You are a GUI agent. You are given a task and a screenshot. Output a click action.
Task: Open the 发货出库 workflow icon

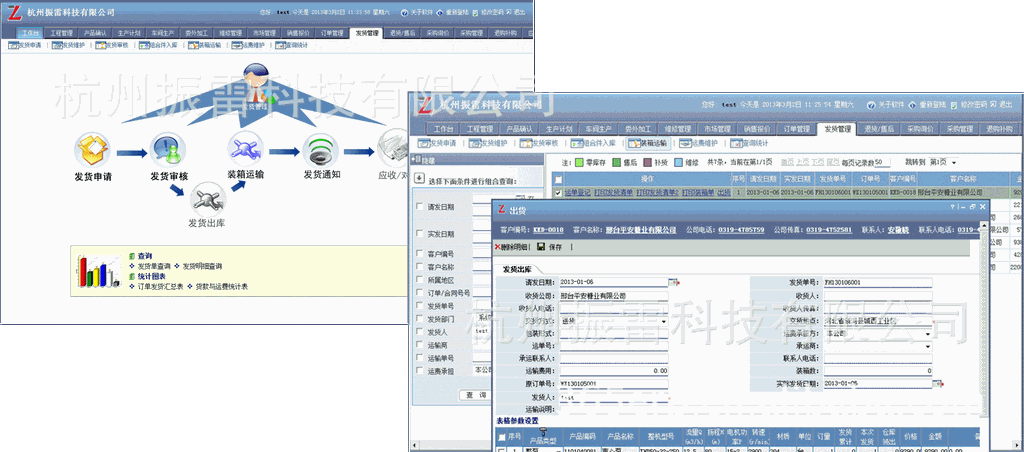tap(208, 199)
